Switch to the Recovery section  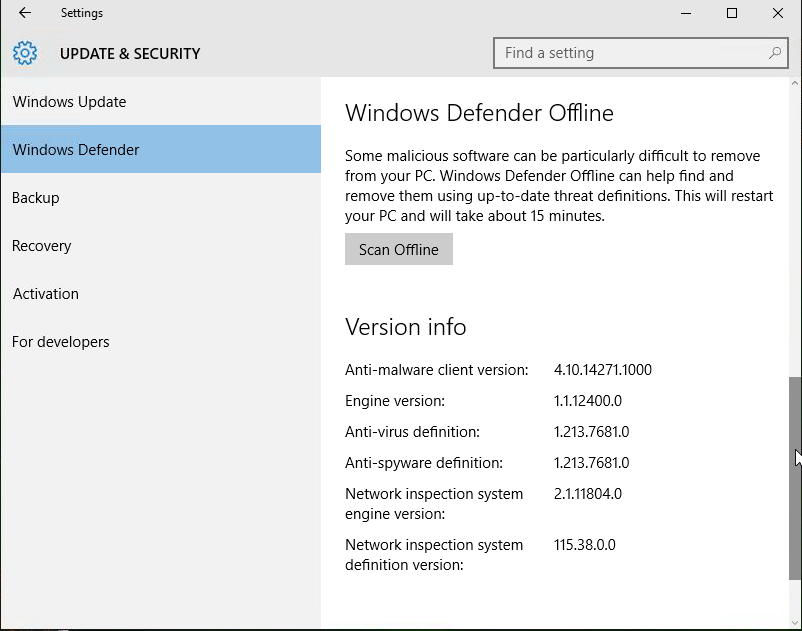click(41, 245)
